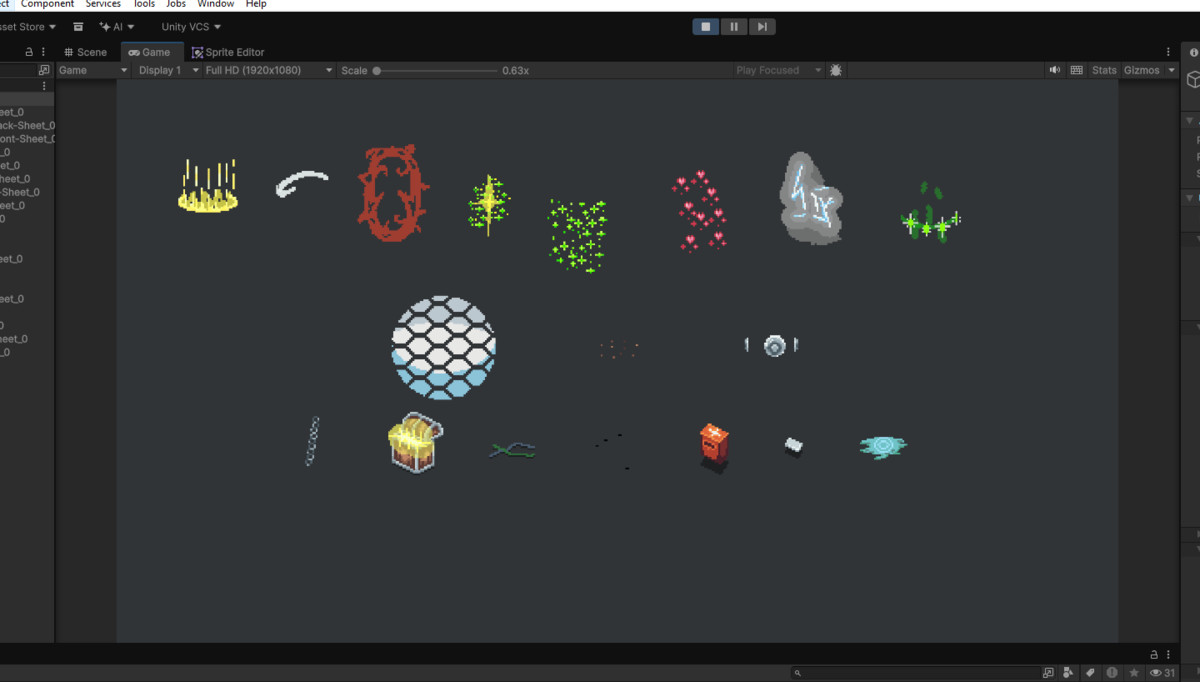
Task: Click the Inspector info icon at the right edge
Action: tap(1193, 52)
